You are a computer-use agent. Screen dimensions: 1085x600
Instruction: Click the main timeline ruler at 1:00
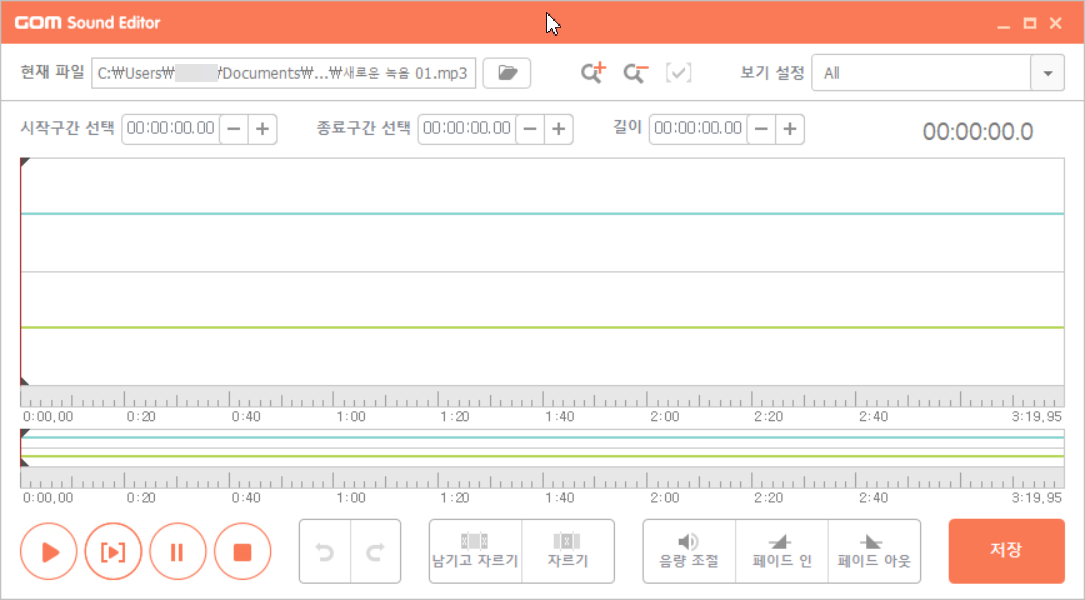pos(334,397)
